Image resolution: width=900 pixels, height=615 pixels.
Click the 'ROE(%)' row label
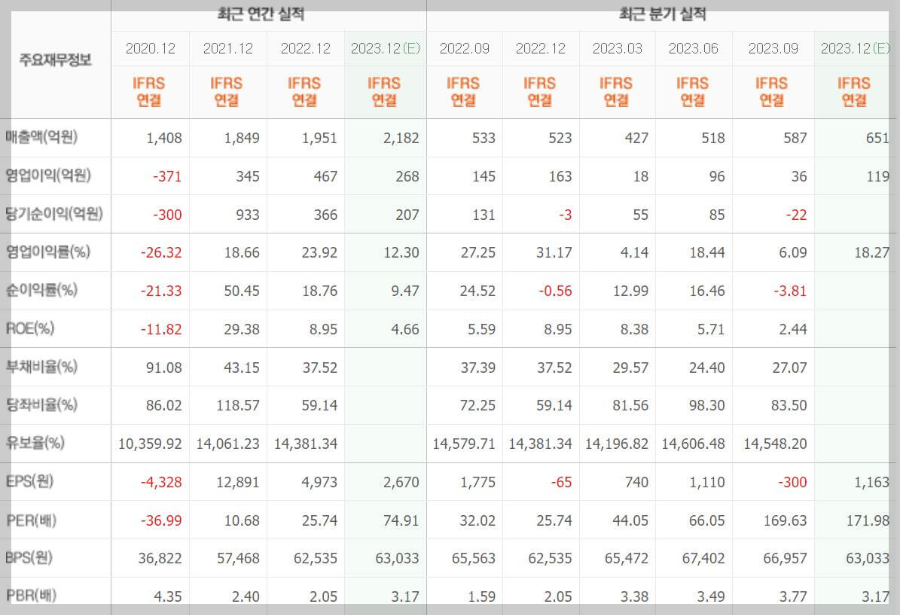[x=30, y=328]
